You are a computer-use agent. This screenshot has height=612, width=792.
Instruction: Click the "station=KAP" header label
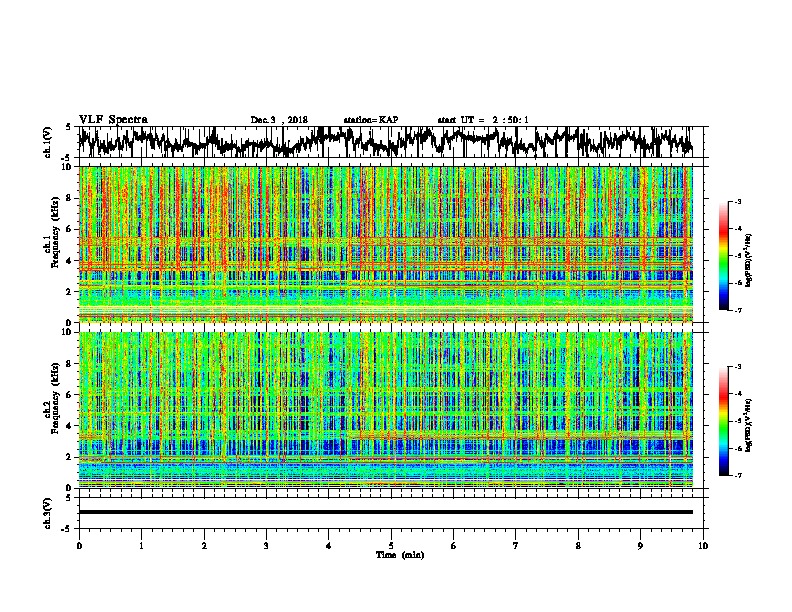point(371,120)
